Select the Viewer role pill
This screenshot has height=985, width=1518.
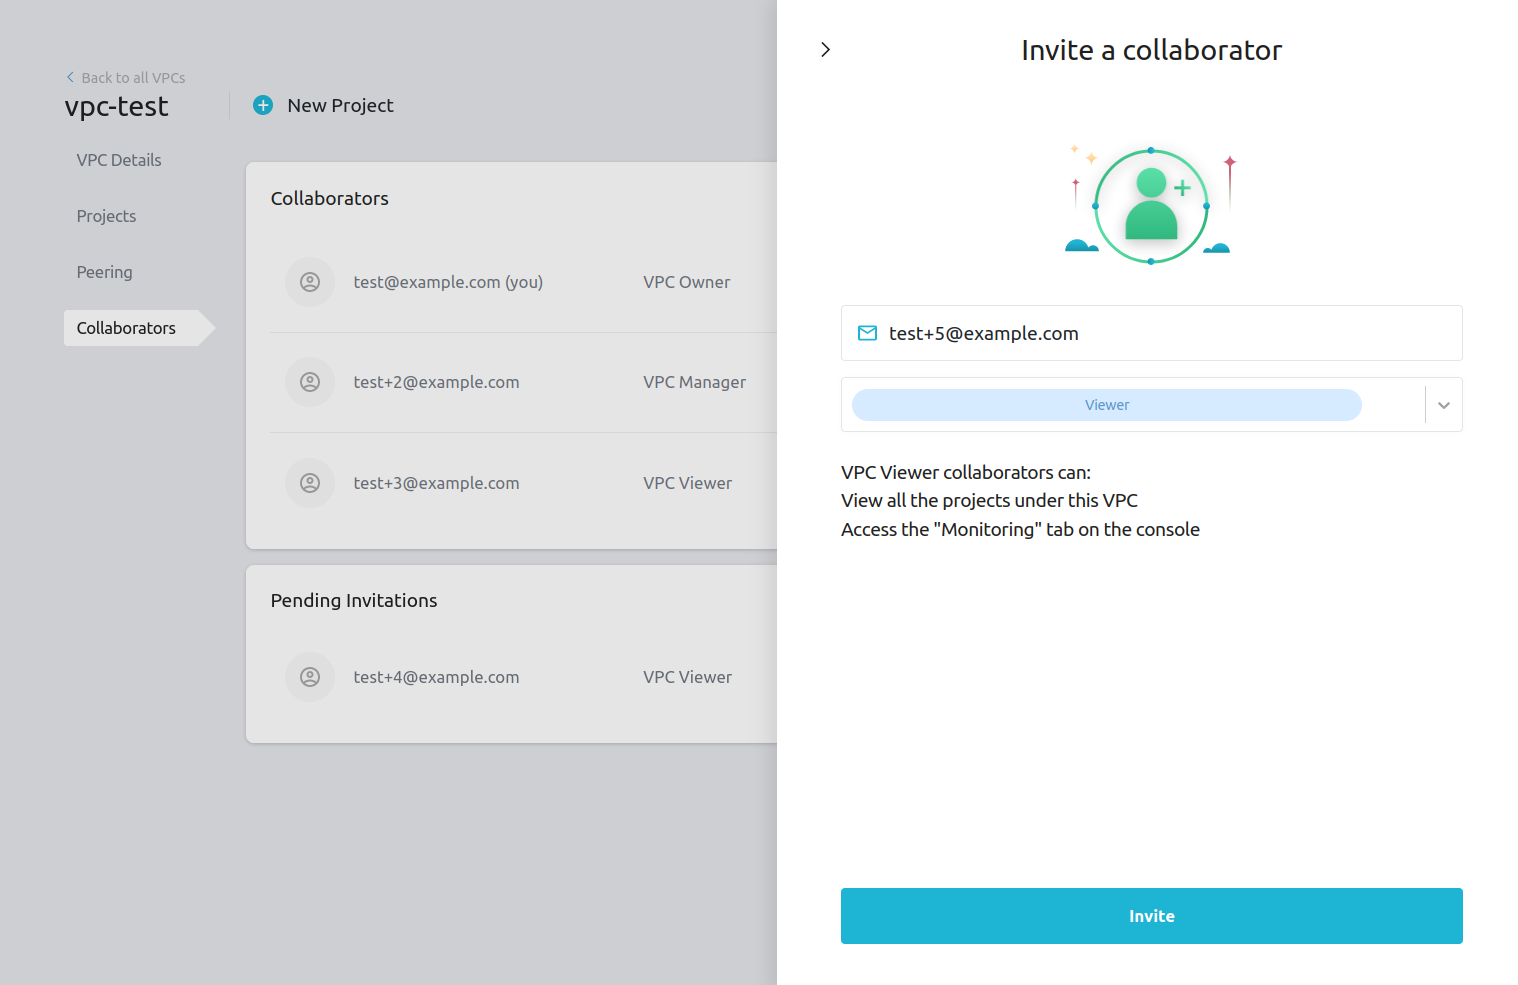1106,405
